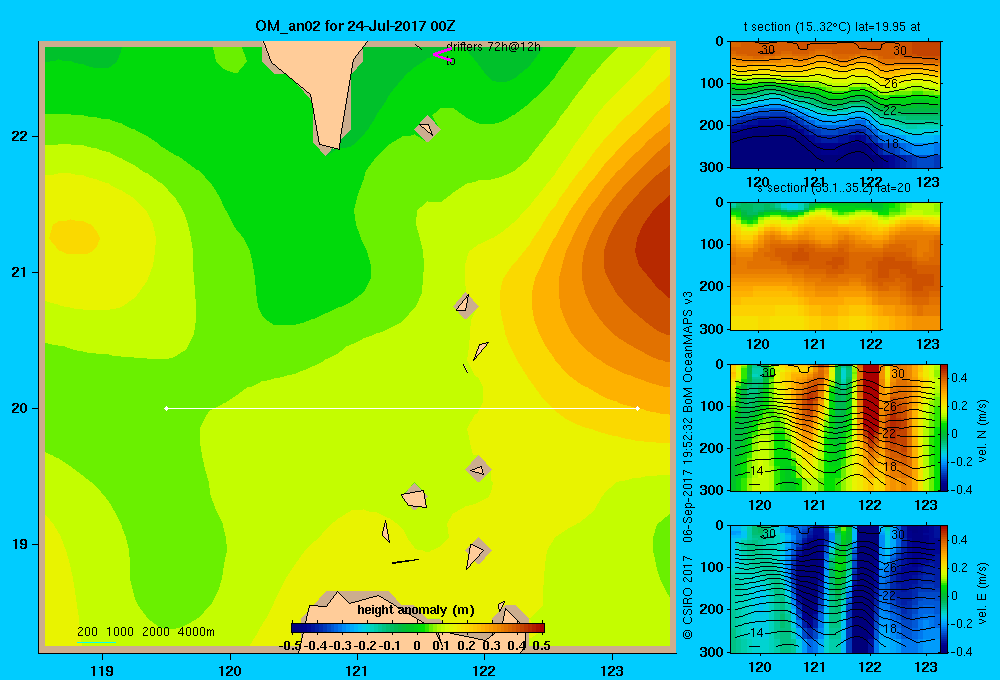The height and width of the screenshot is (680, 1000).
Task: Click longitude label 120 on main map axis
Action: 230,670
